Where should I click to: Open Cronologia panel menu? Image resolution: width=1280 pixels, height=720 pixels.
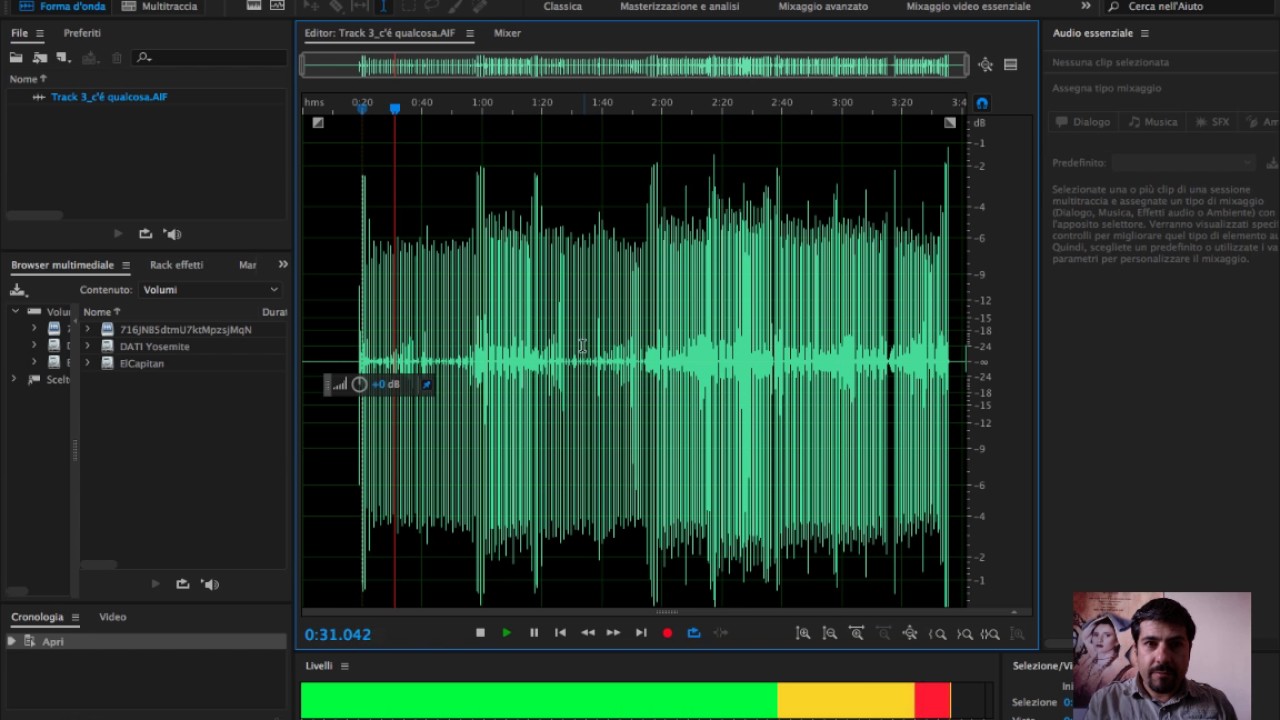coord(75,617)
